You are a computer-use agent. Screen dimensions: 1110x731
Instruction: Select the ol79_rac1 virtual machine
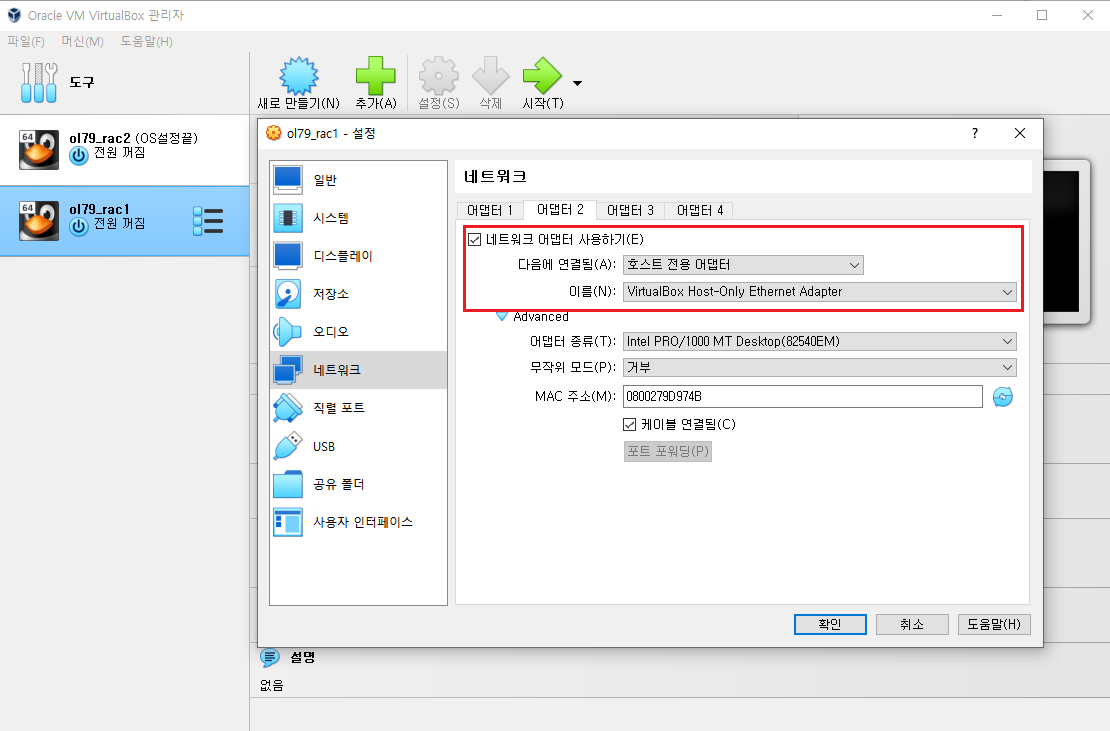coord(124,221)
